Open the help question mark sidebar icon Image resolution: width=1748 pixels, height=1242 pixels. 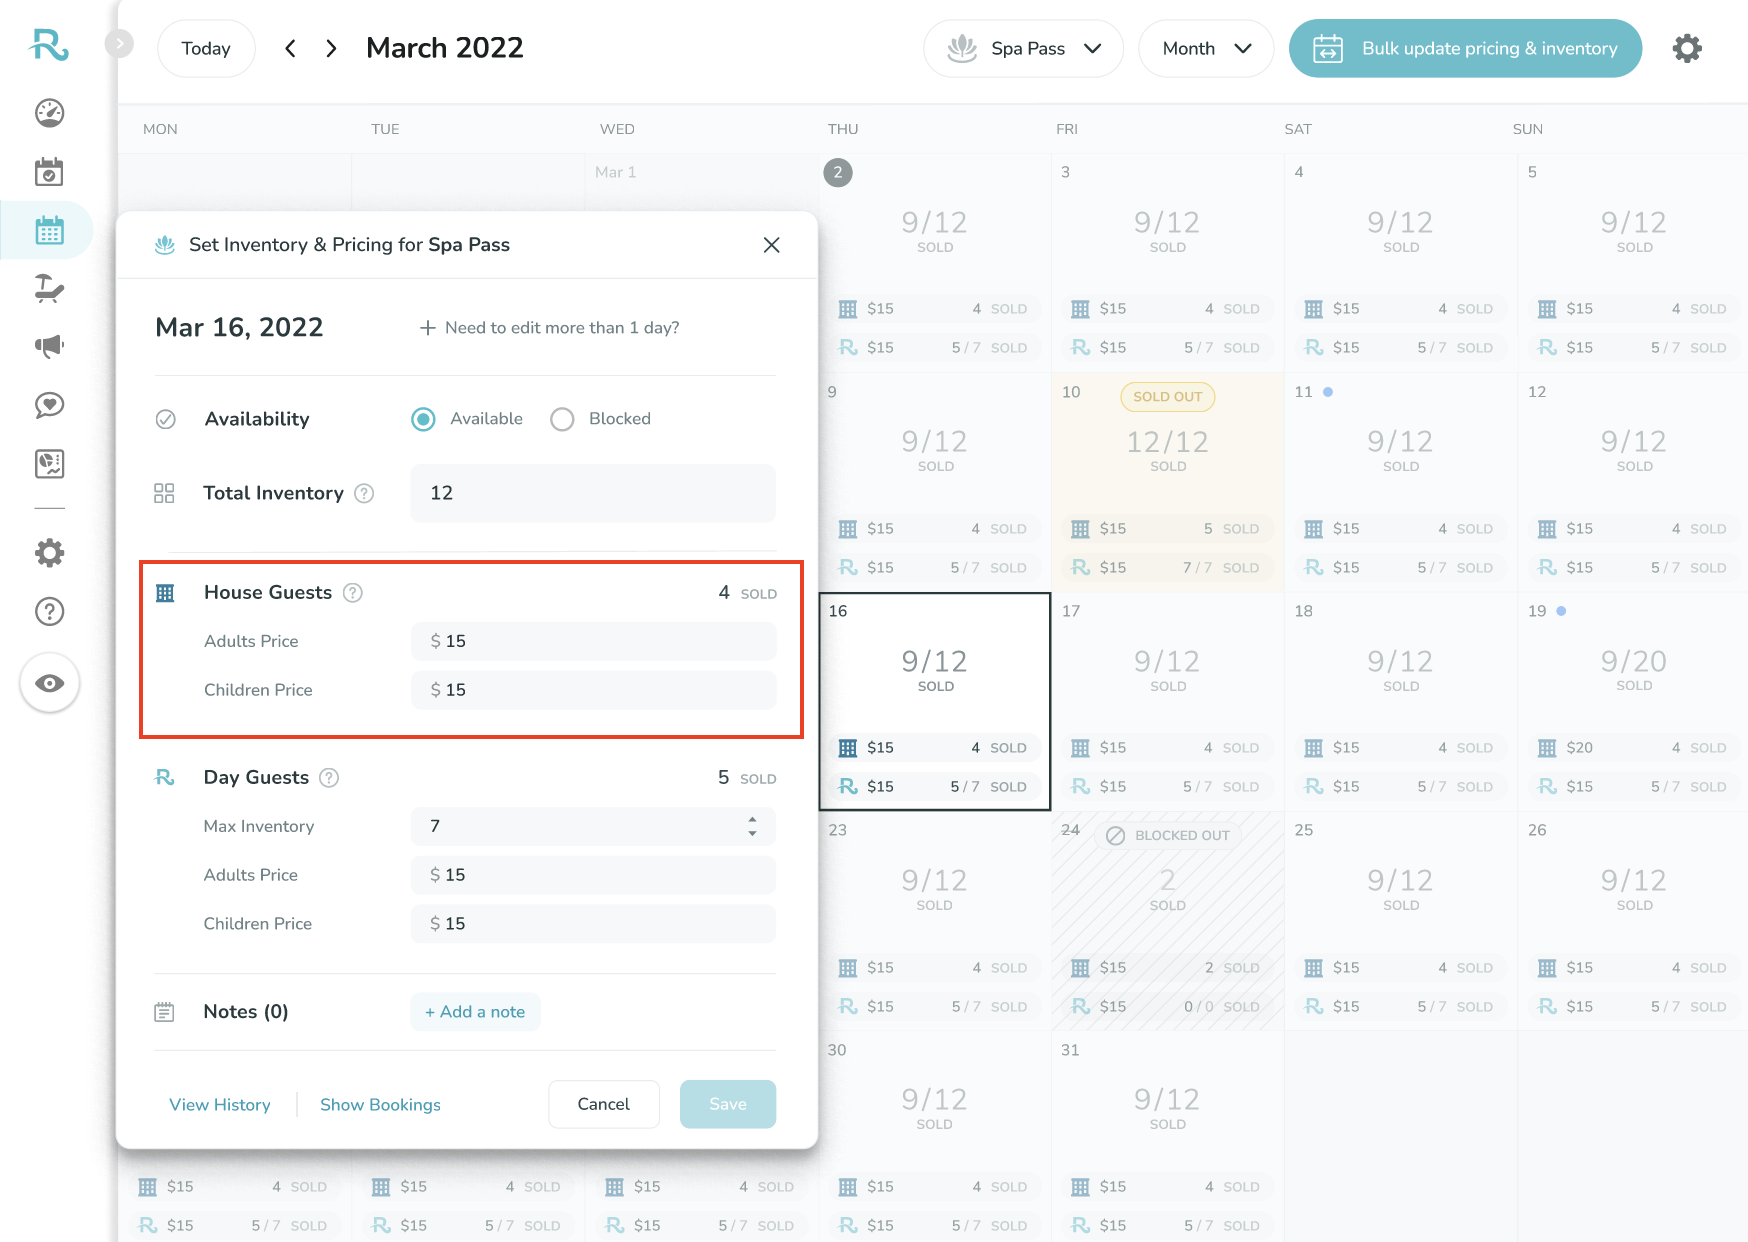point(49,611)
